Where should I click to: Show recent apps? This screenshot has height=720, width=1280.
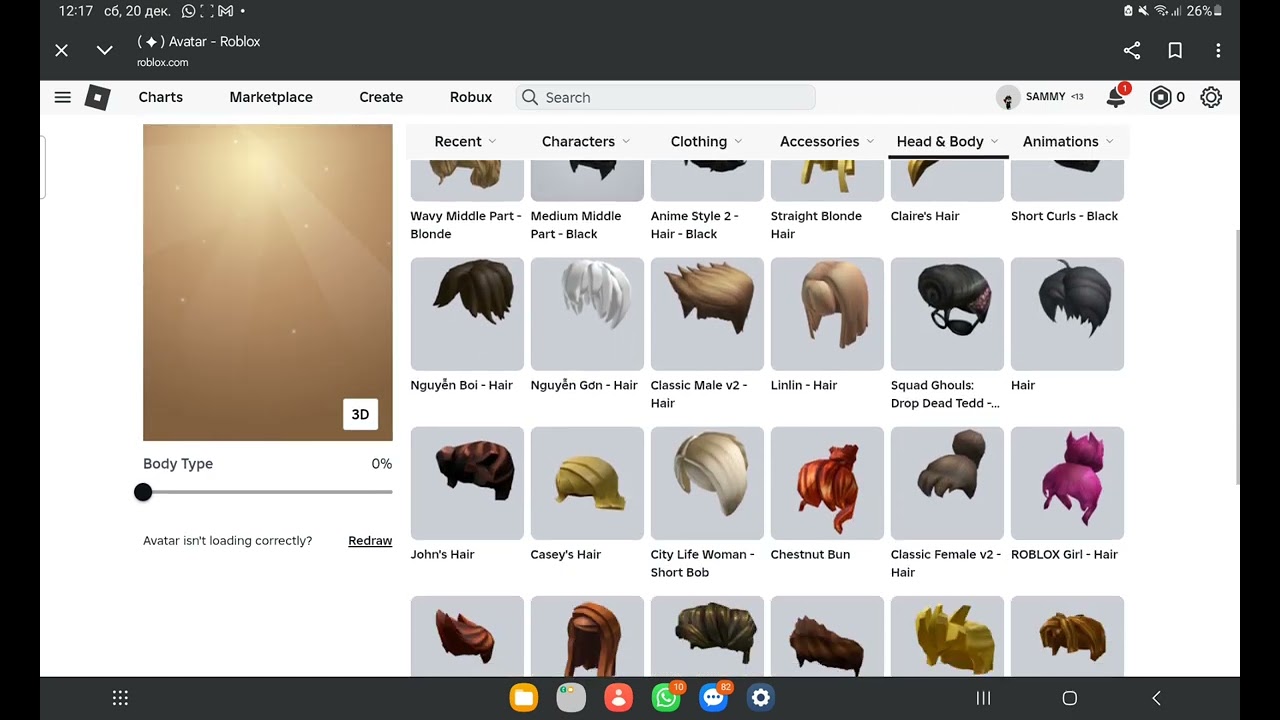pyautogui.click(x=983, y=698)
